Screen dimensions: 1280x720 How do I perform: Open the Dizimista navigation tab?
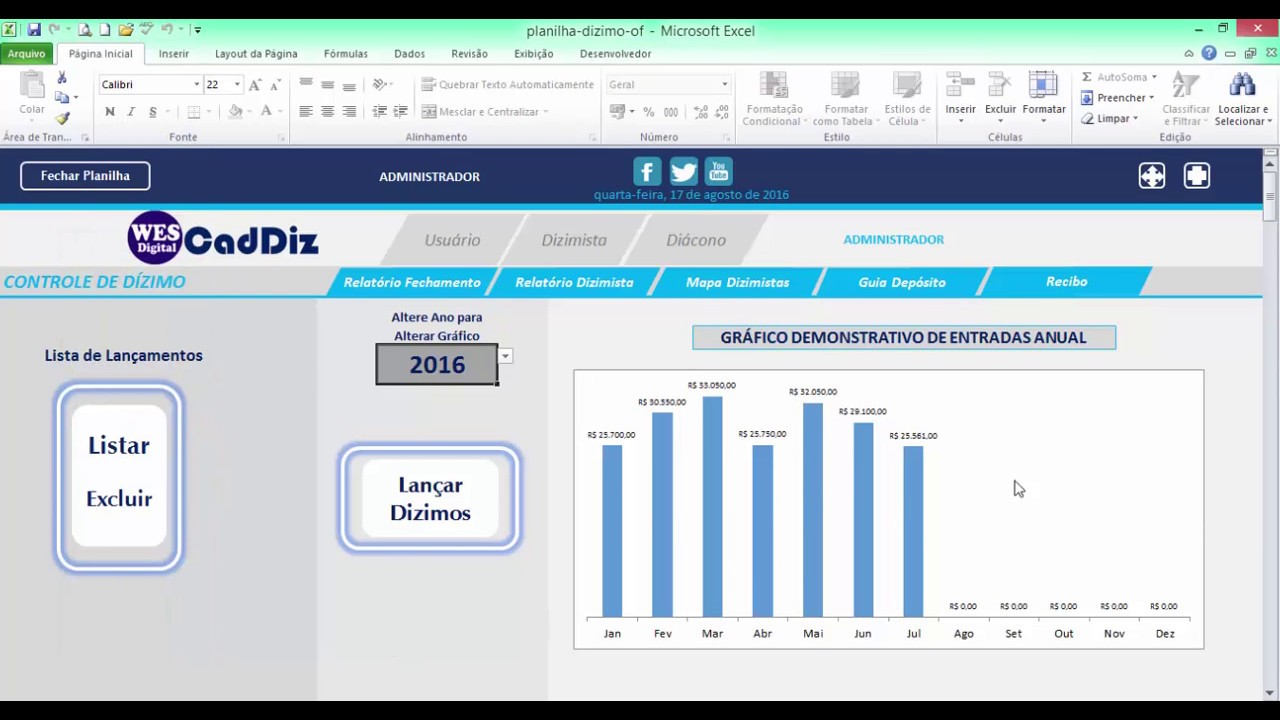pyautogui.click(x=574, y=240)
